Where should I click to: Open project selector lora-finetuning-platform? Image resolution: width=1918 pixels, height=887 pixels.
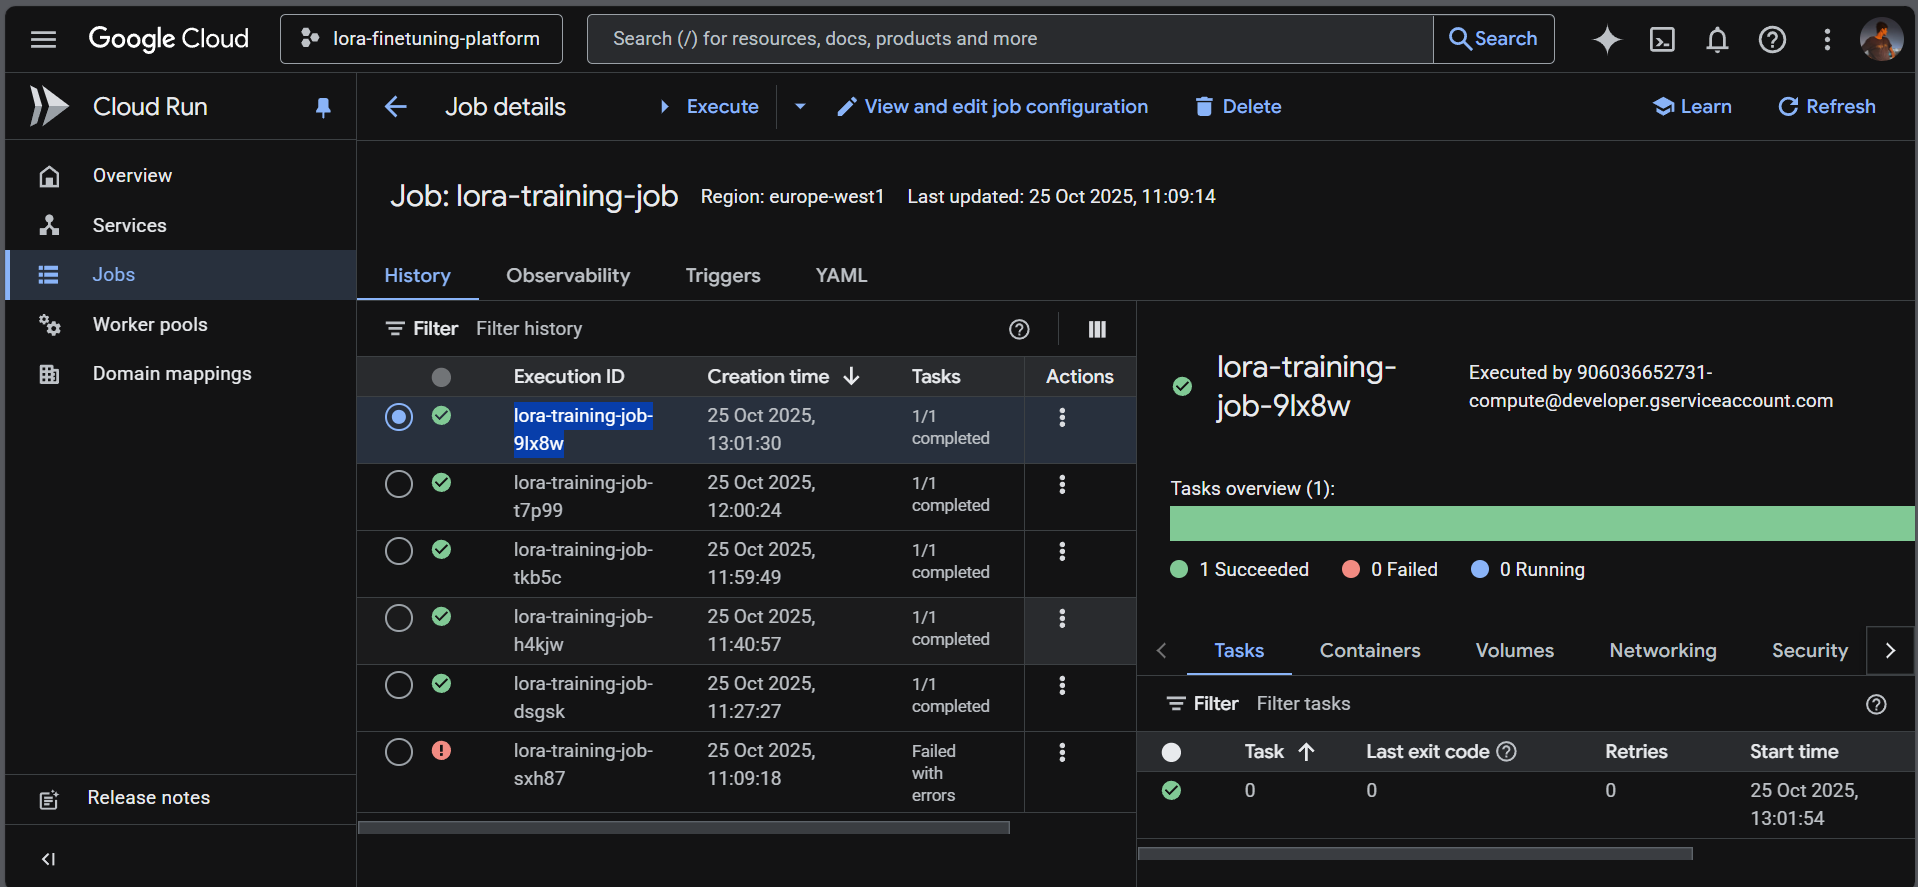coord(421,39)
